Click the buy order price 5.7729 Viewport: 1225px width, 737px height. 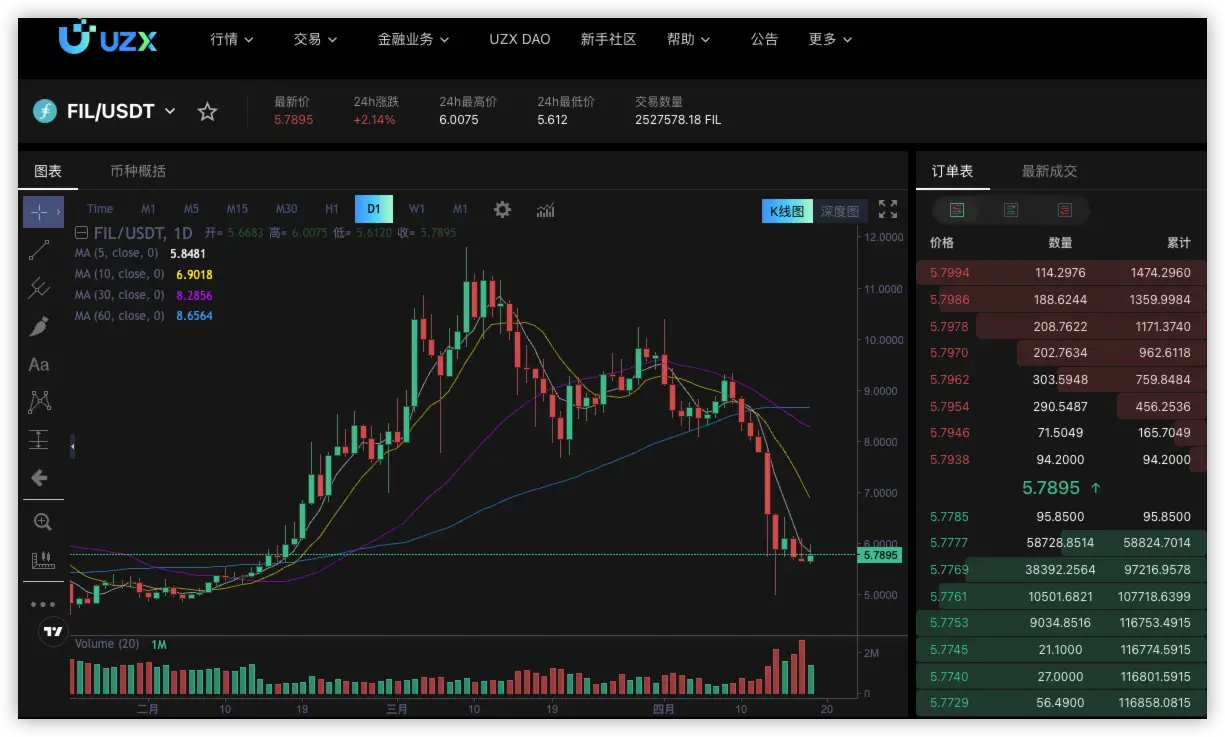click(949, 703)
